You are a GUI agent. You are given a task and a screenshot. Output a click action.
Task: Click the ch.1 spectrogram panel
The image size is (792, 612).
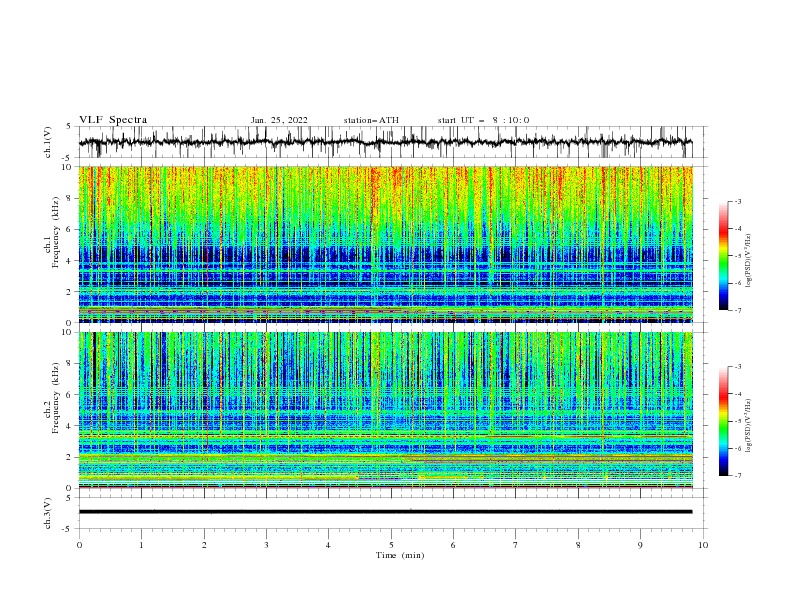[386, 244]
